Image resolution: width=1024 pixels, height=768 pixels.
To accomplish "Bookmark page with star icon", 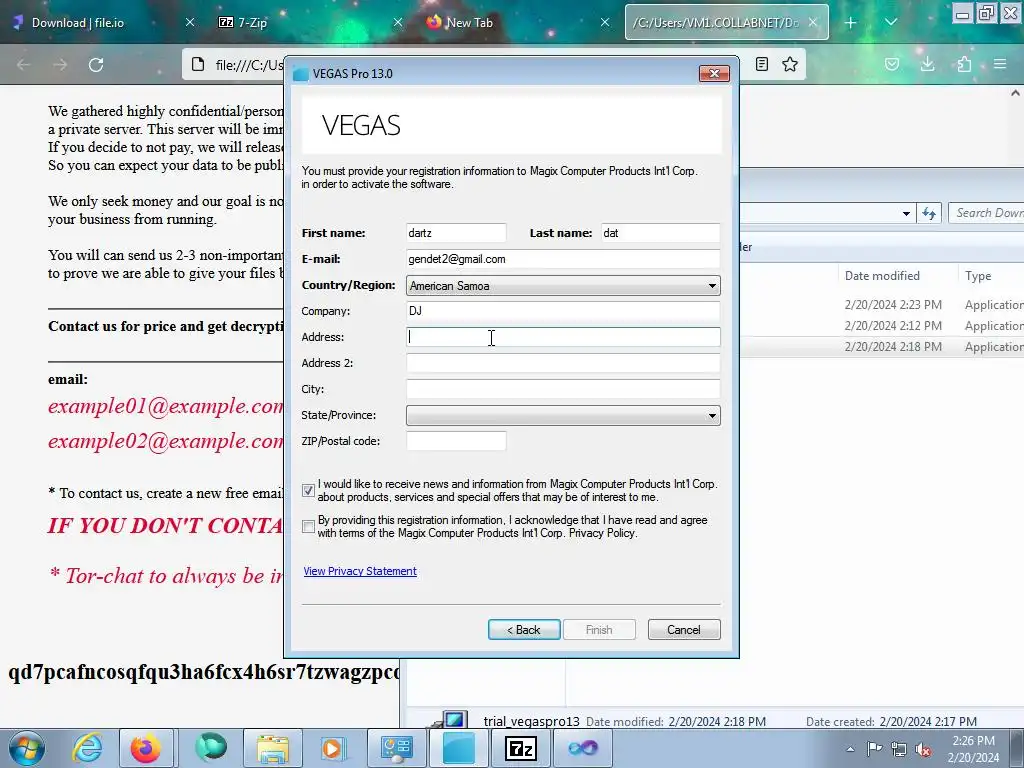I will pos(790,64).
